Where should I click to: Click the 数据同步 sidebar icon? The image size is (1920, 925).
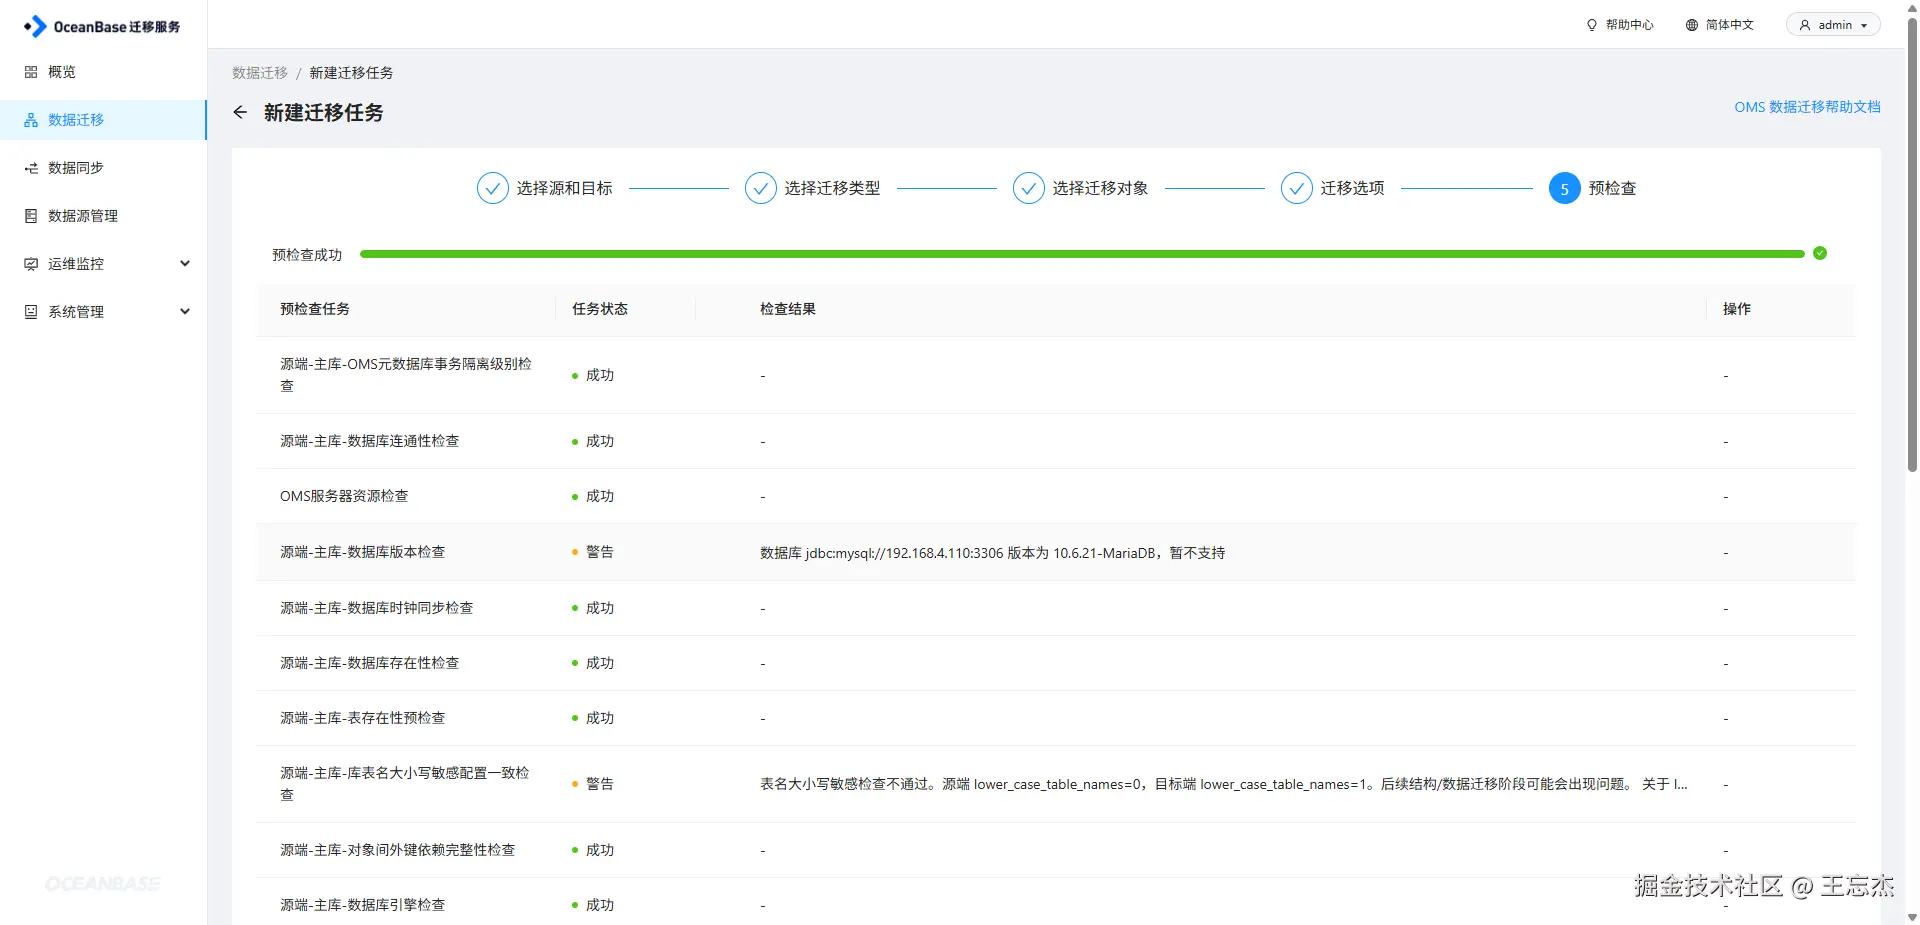[31, 168]
